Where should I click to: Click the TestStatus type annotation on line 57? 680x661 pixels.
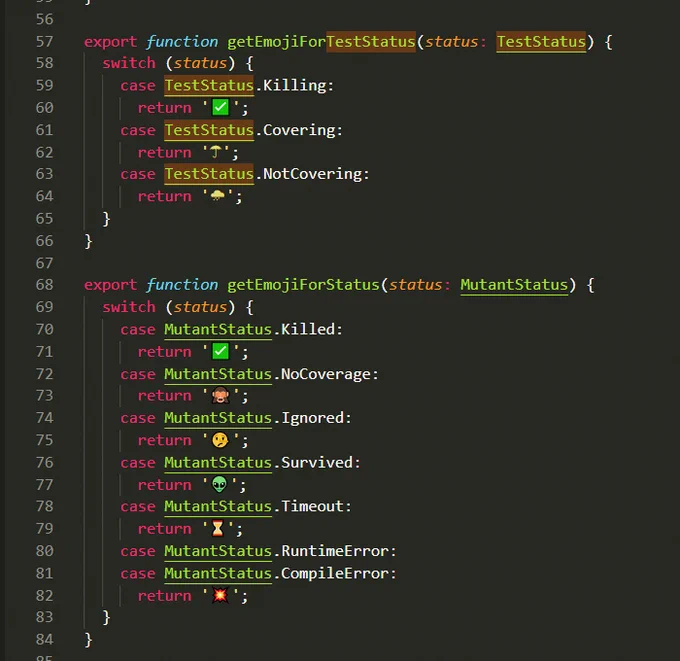(541, 42)
